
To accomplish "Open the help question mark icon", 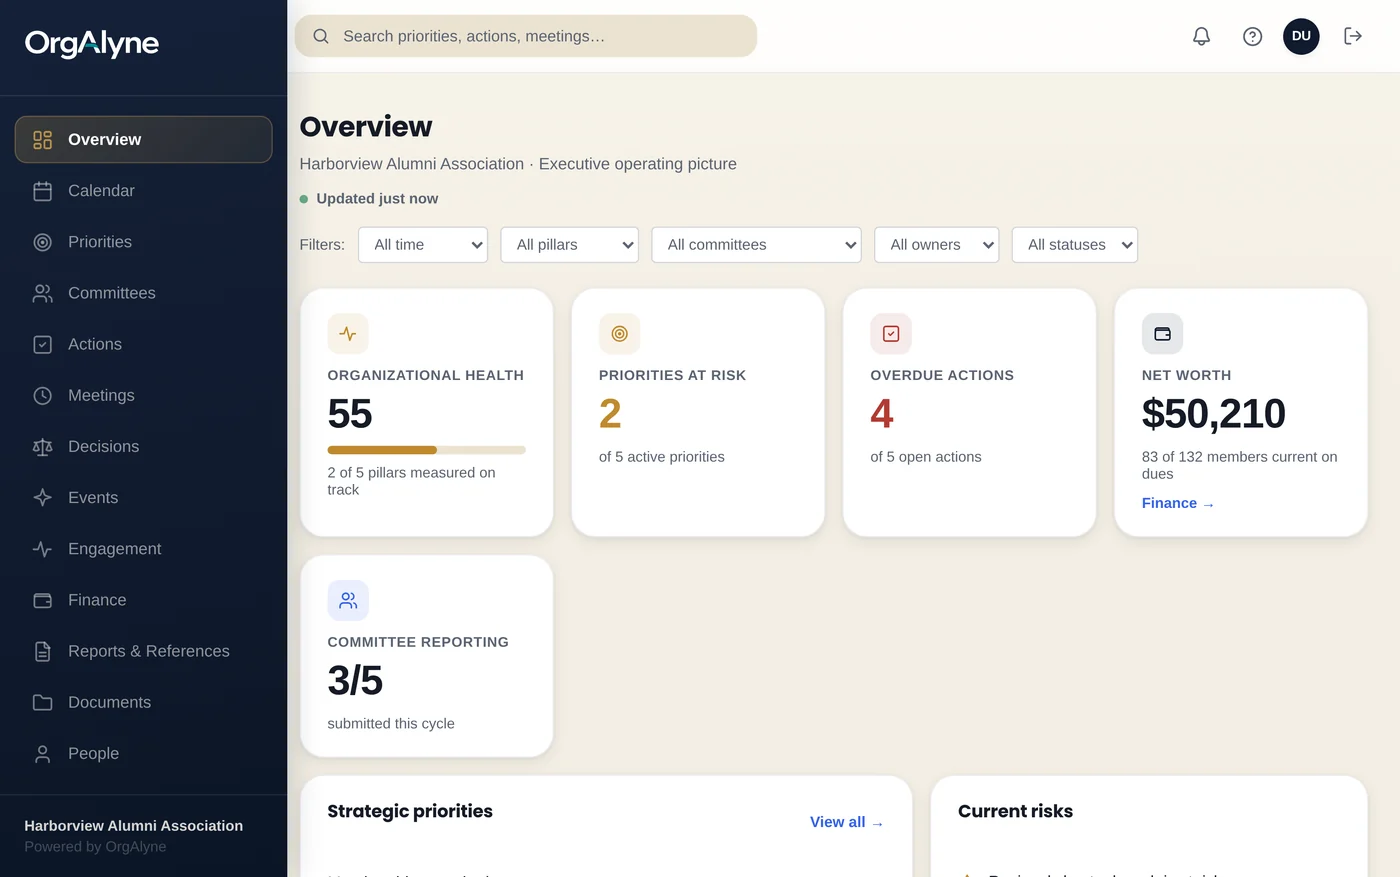I will click(1252, 36).
